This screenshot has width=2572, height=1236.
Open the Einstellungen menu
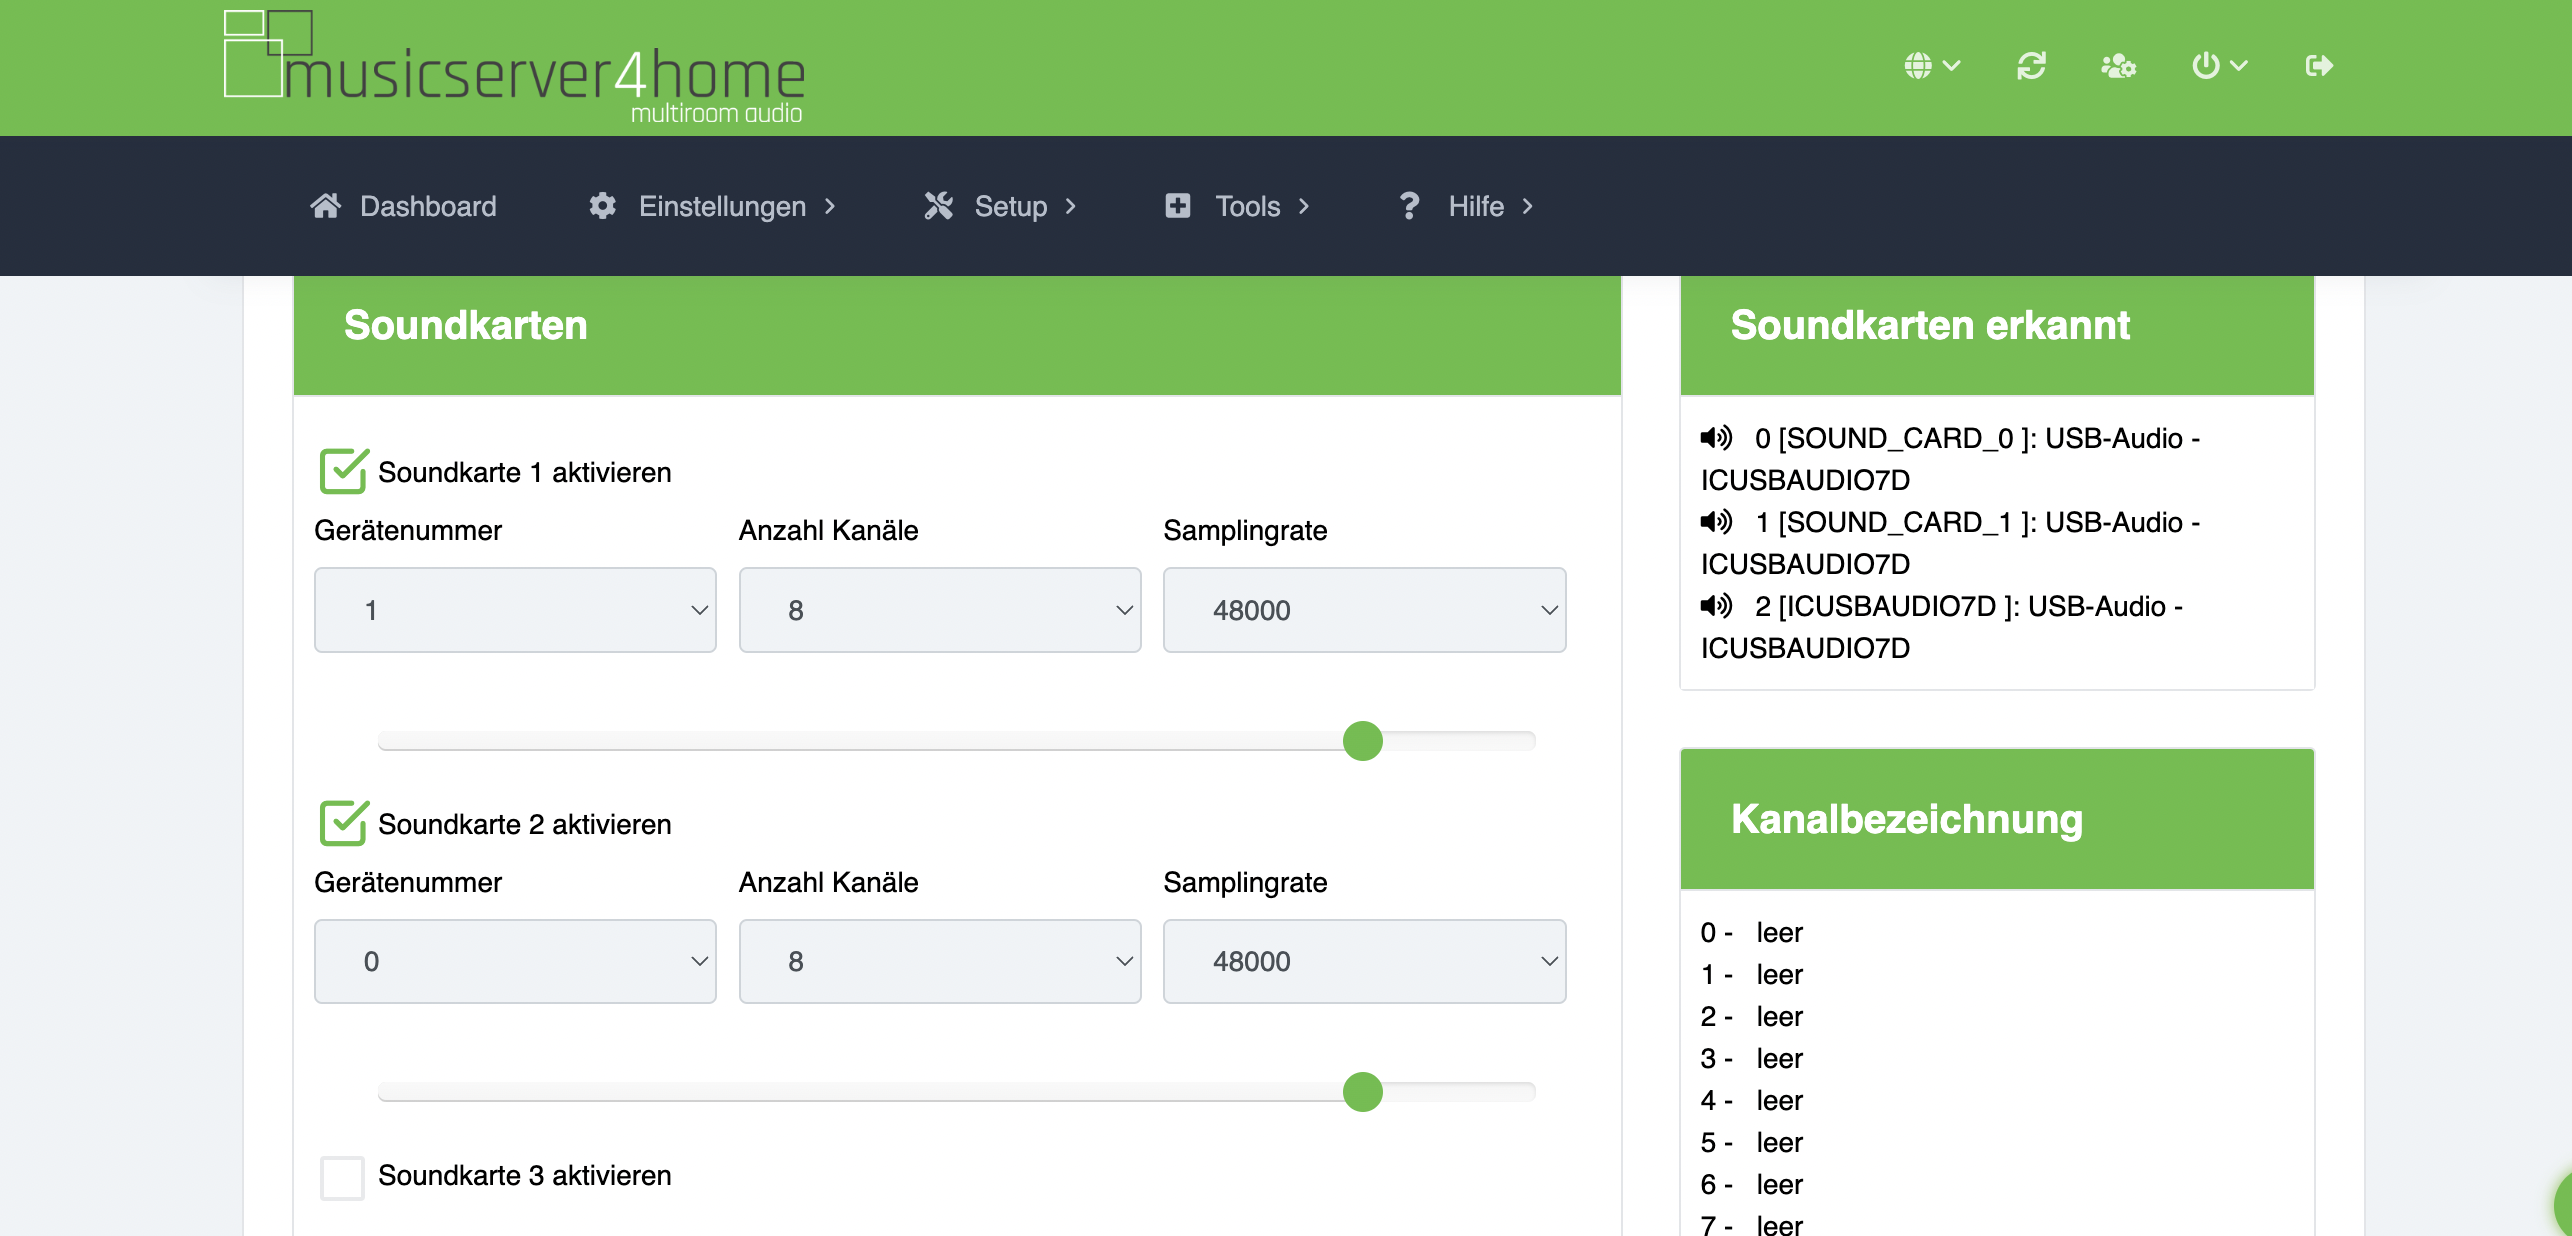click(722, 206)
